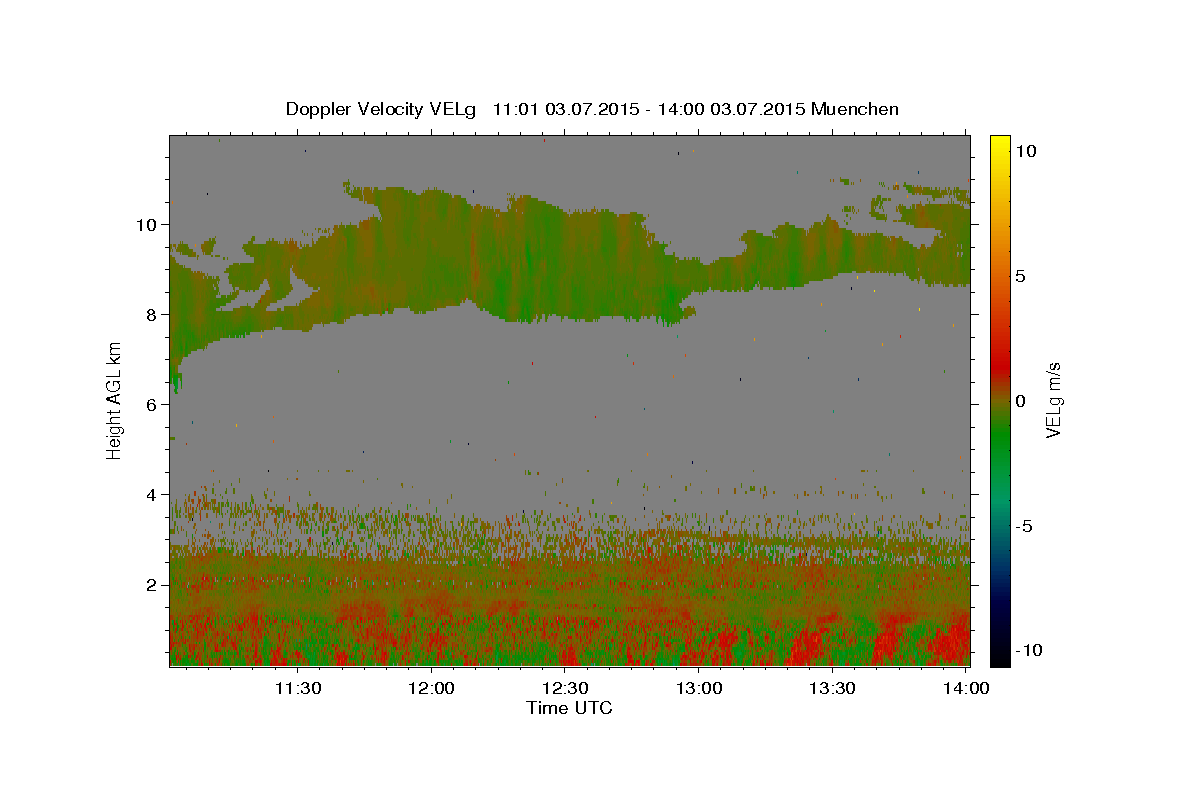Click the 'Height AGL km' axis label
This screenshot has height=800, width=1200.
(x=114, y=401)
